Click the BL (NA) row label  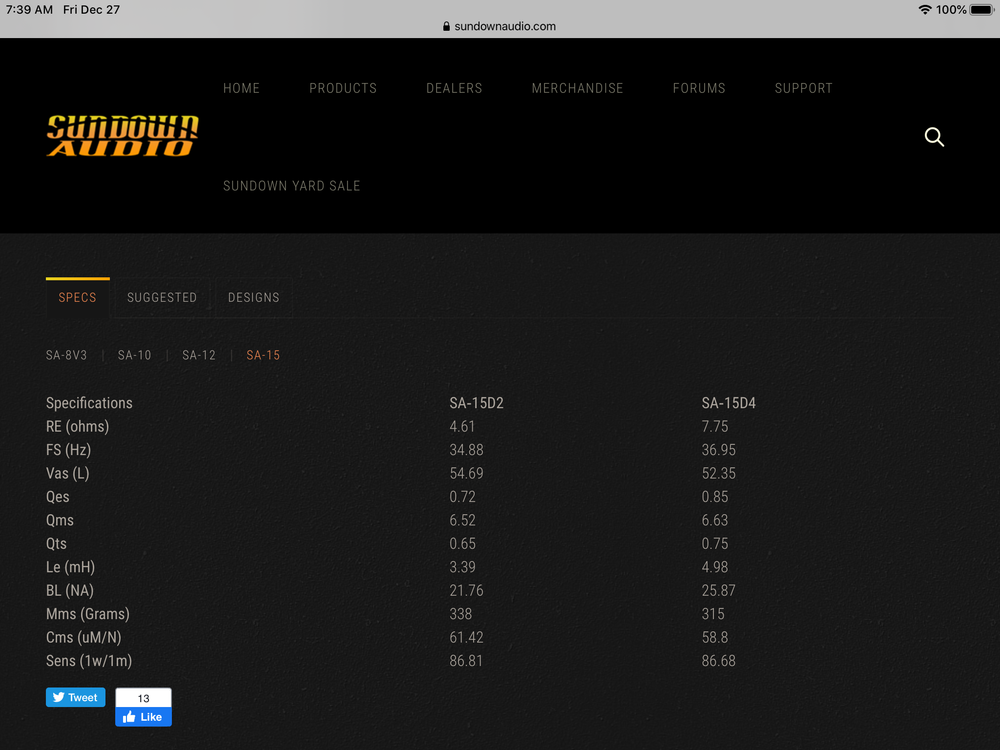(70, 591)
